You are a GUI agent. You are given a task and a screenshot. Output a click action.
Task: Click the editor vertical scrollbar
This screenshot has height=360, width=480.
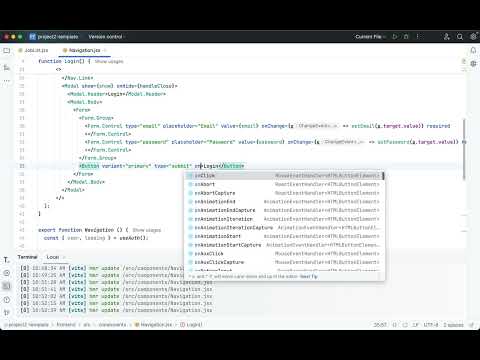464,149
